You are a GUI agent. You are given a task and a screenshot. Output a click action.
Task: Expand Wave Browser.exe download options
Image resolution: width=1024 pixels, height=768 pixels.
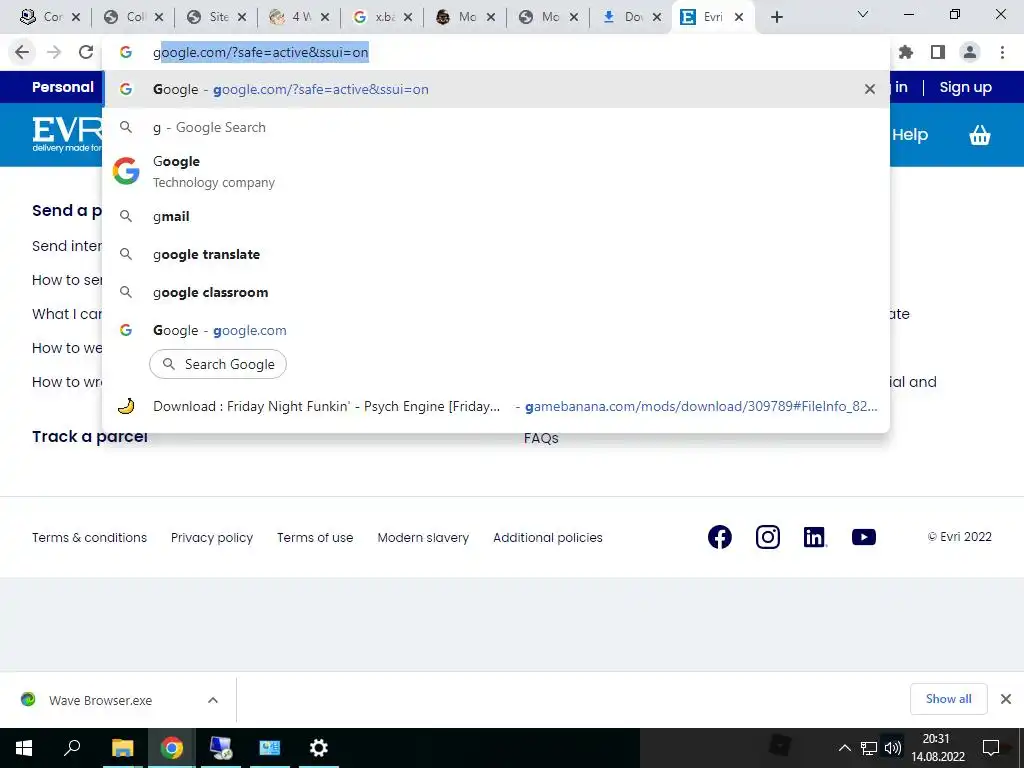pyautogui.click(x=213, y=700)
